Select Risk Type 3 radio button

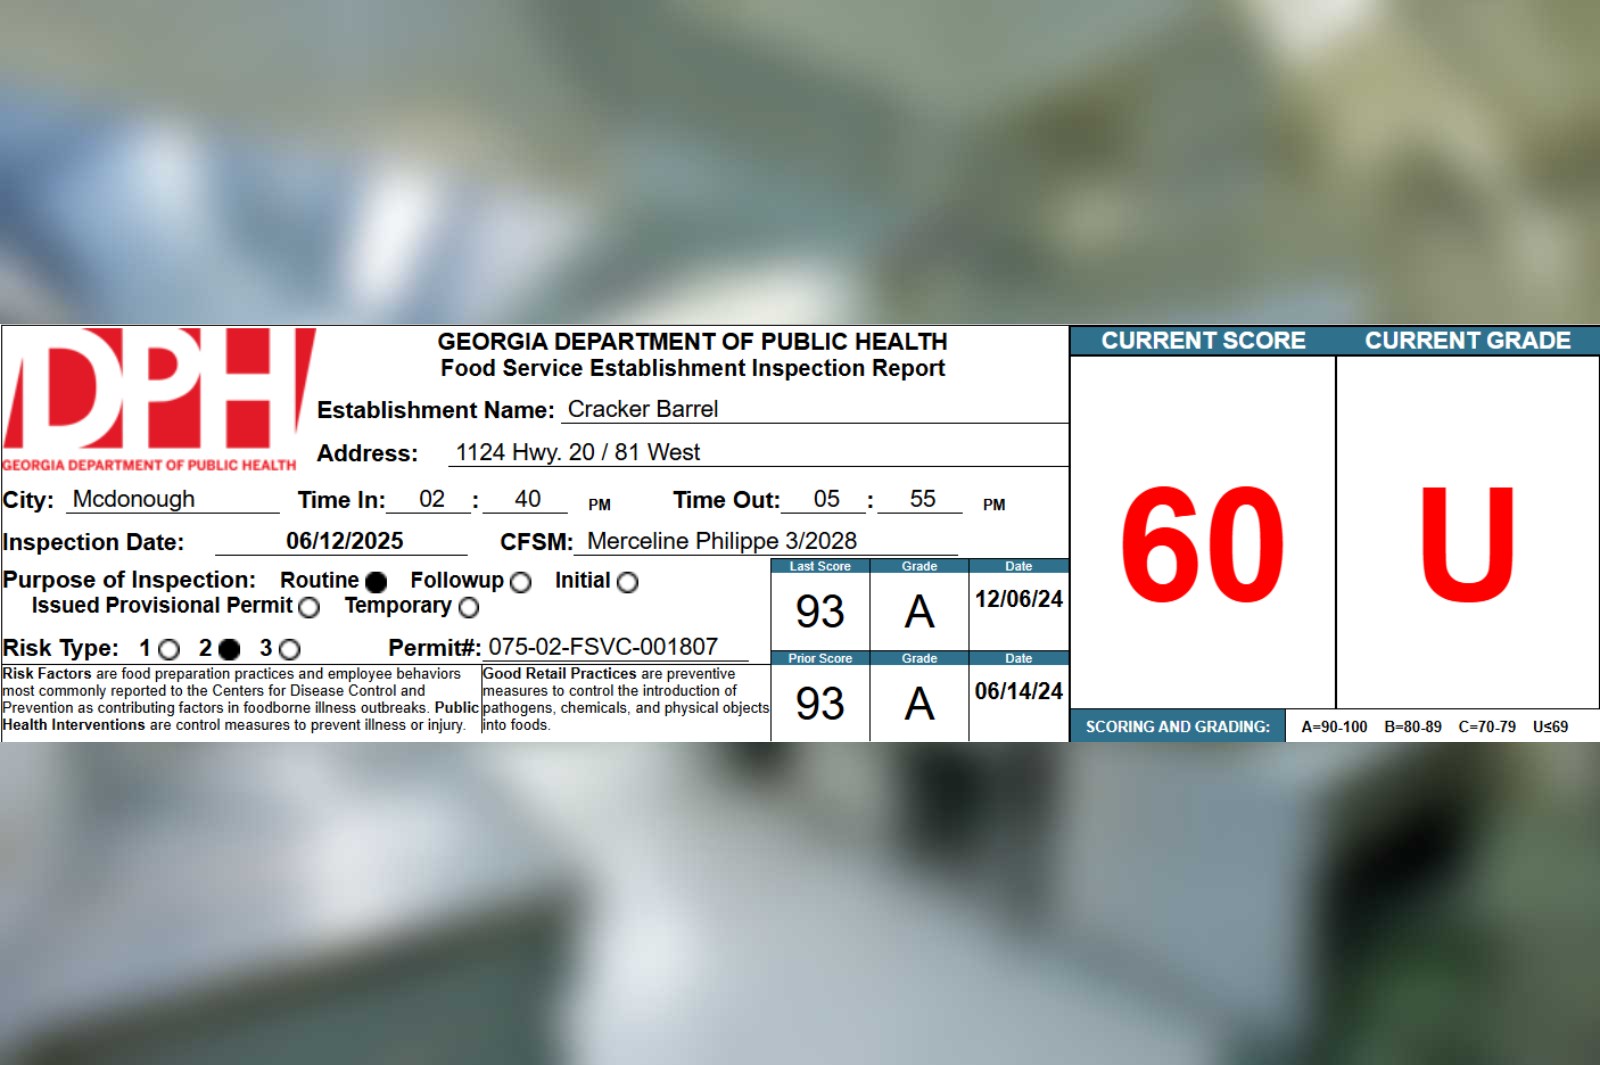click(x=289, y=650)
